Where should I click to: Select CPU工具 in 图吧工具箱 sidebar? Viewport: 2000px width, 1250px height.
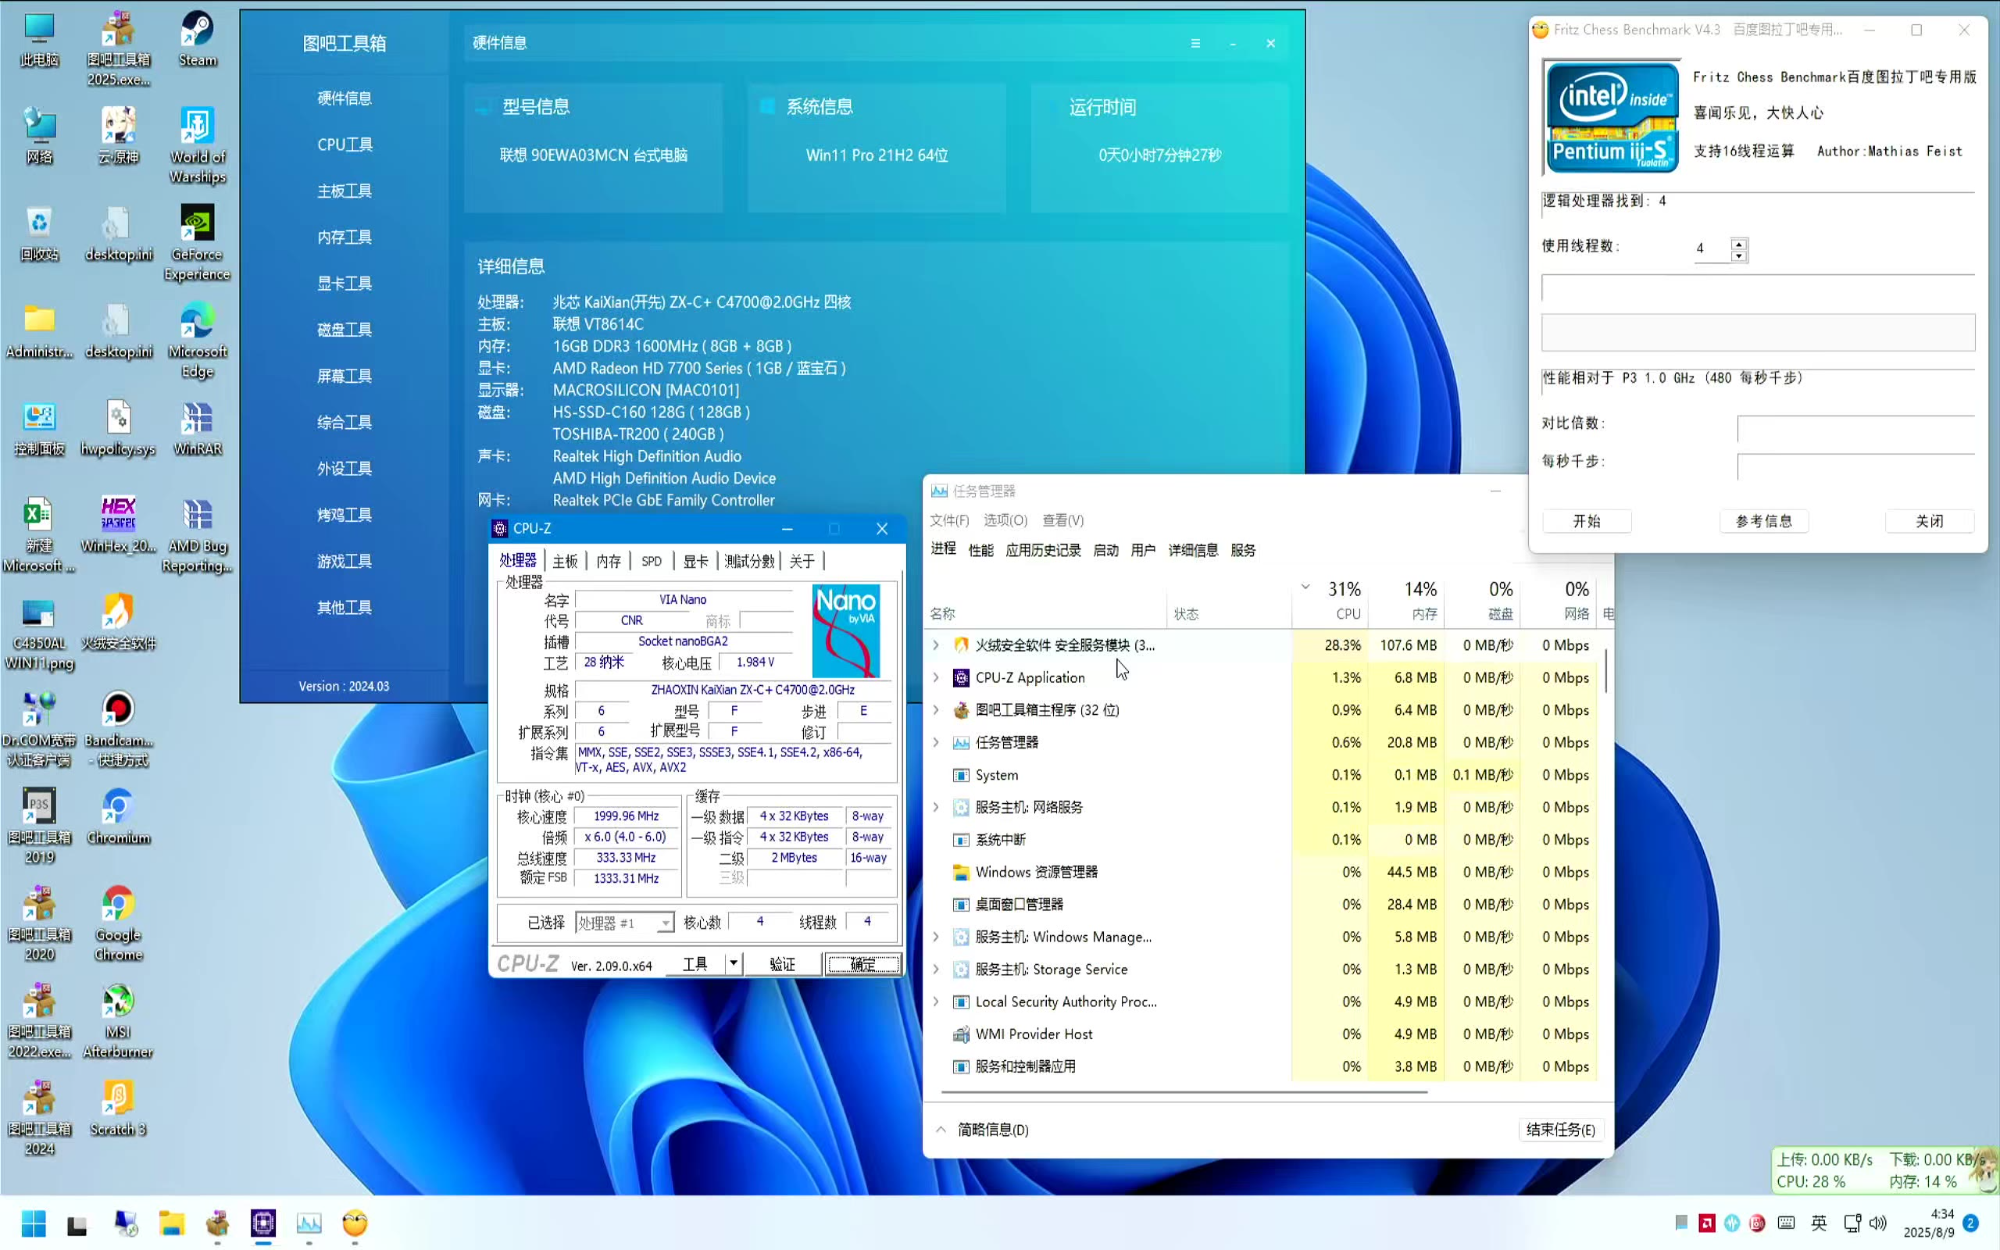click(x=345, y=144)
